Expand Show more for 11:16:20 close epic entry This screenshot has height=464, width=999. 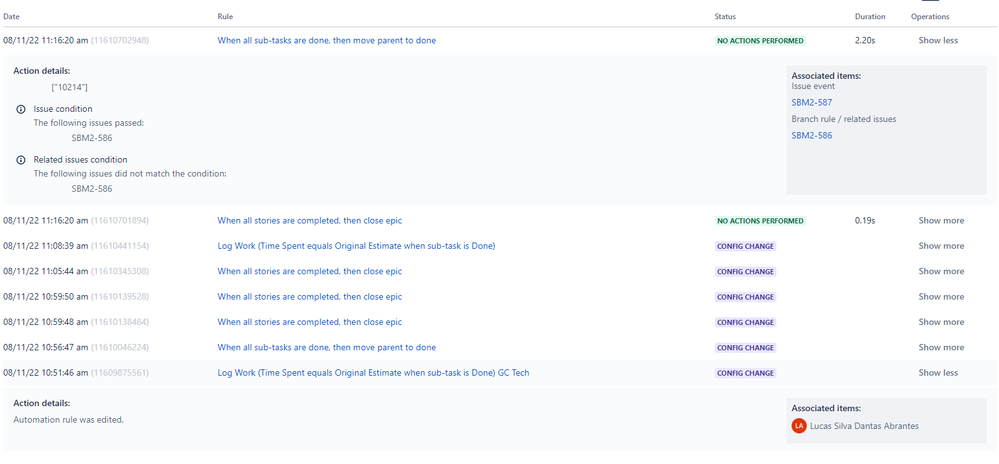[941, 221]
